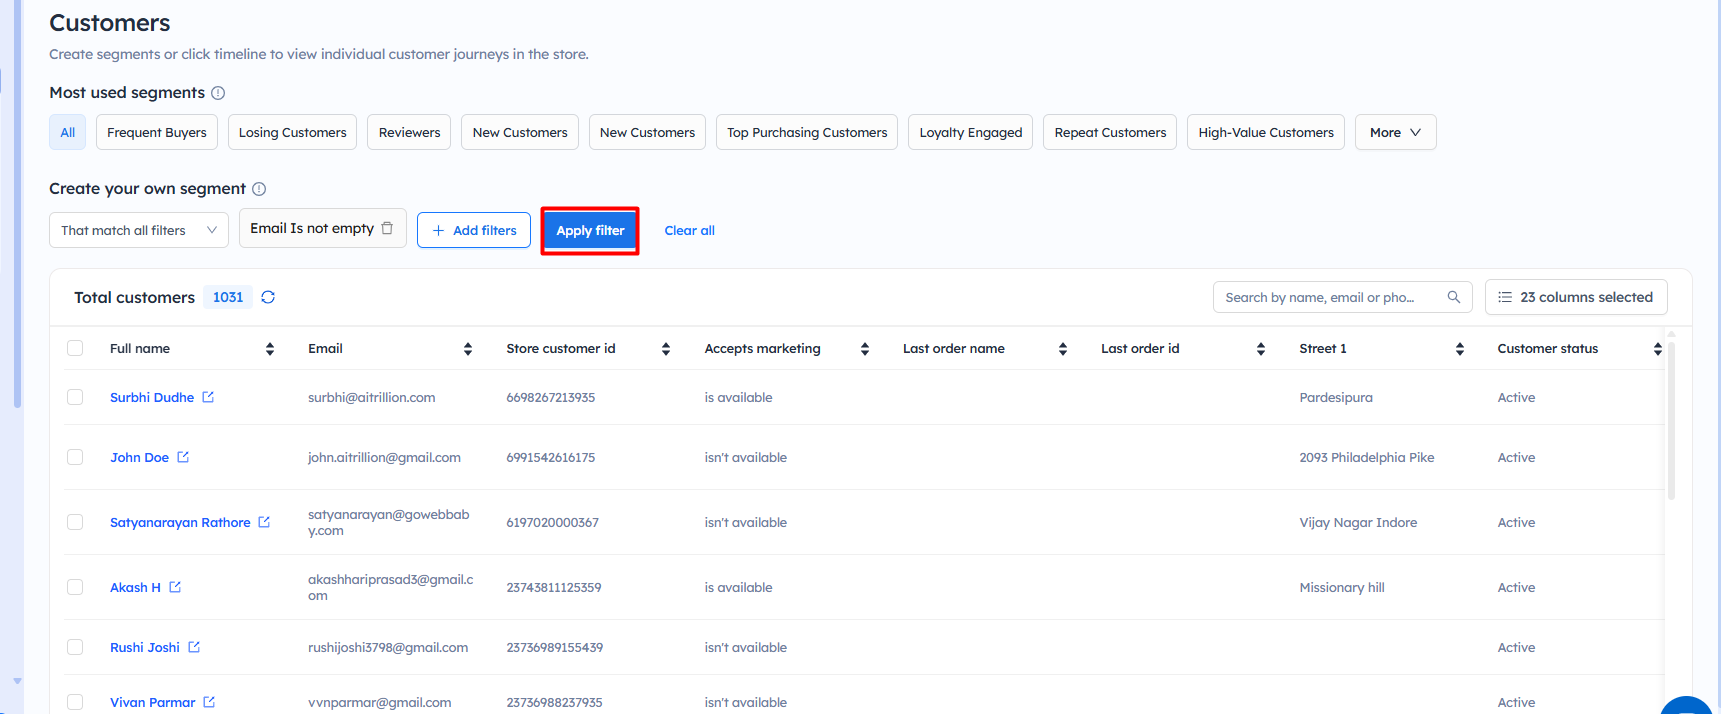Click the Clear all link
This screenshot has width=1721, height=714.
(x=689, y=230)
